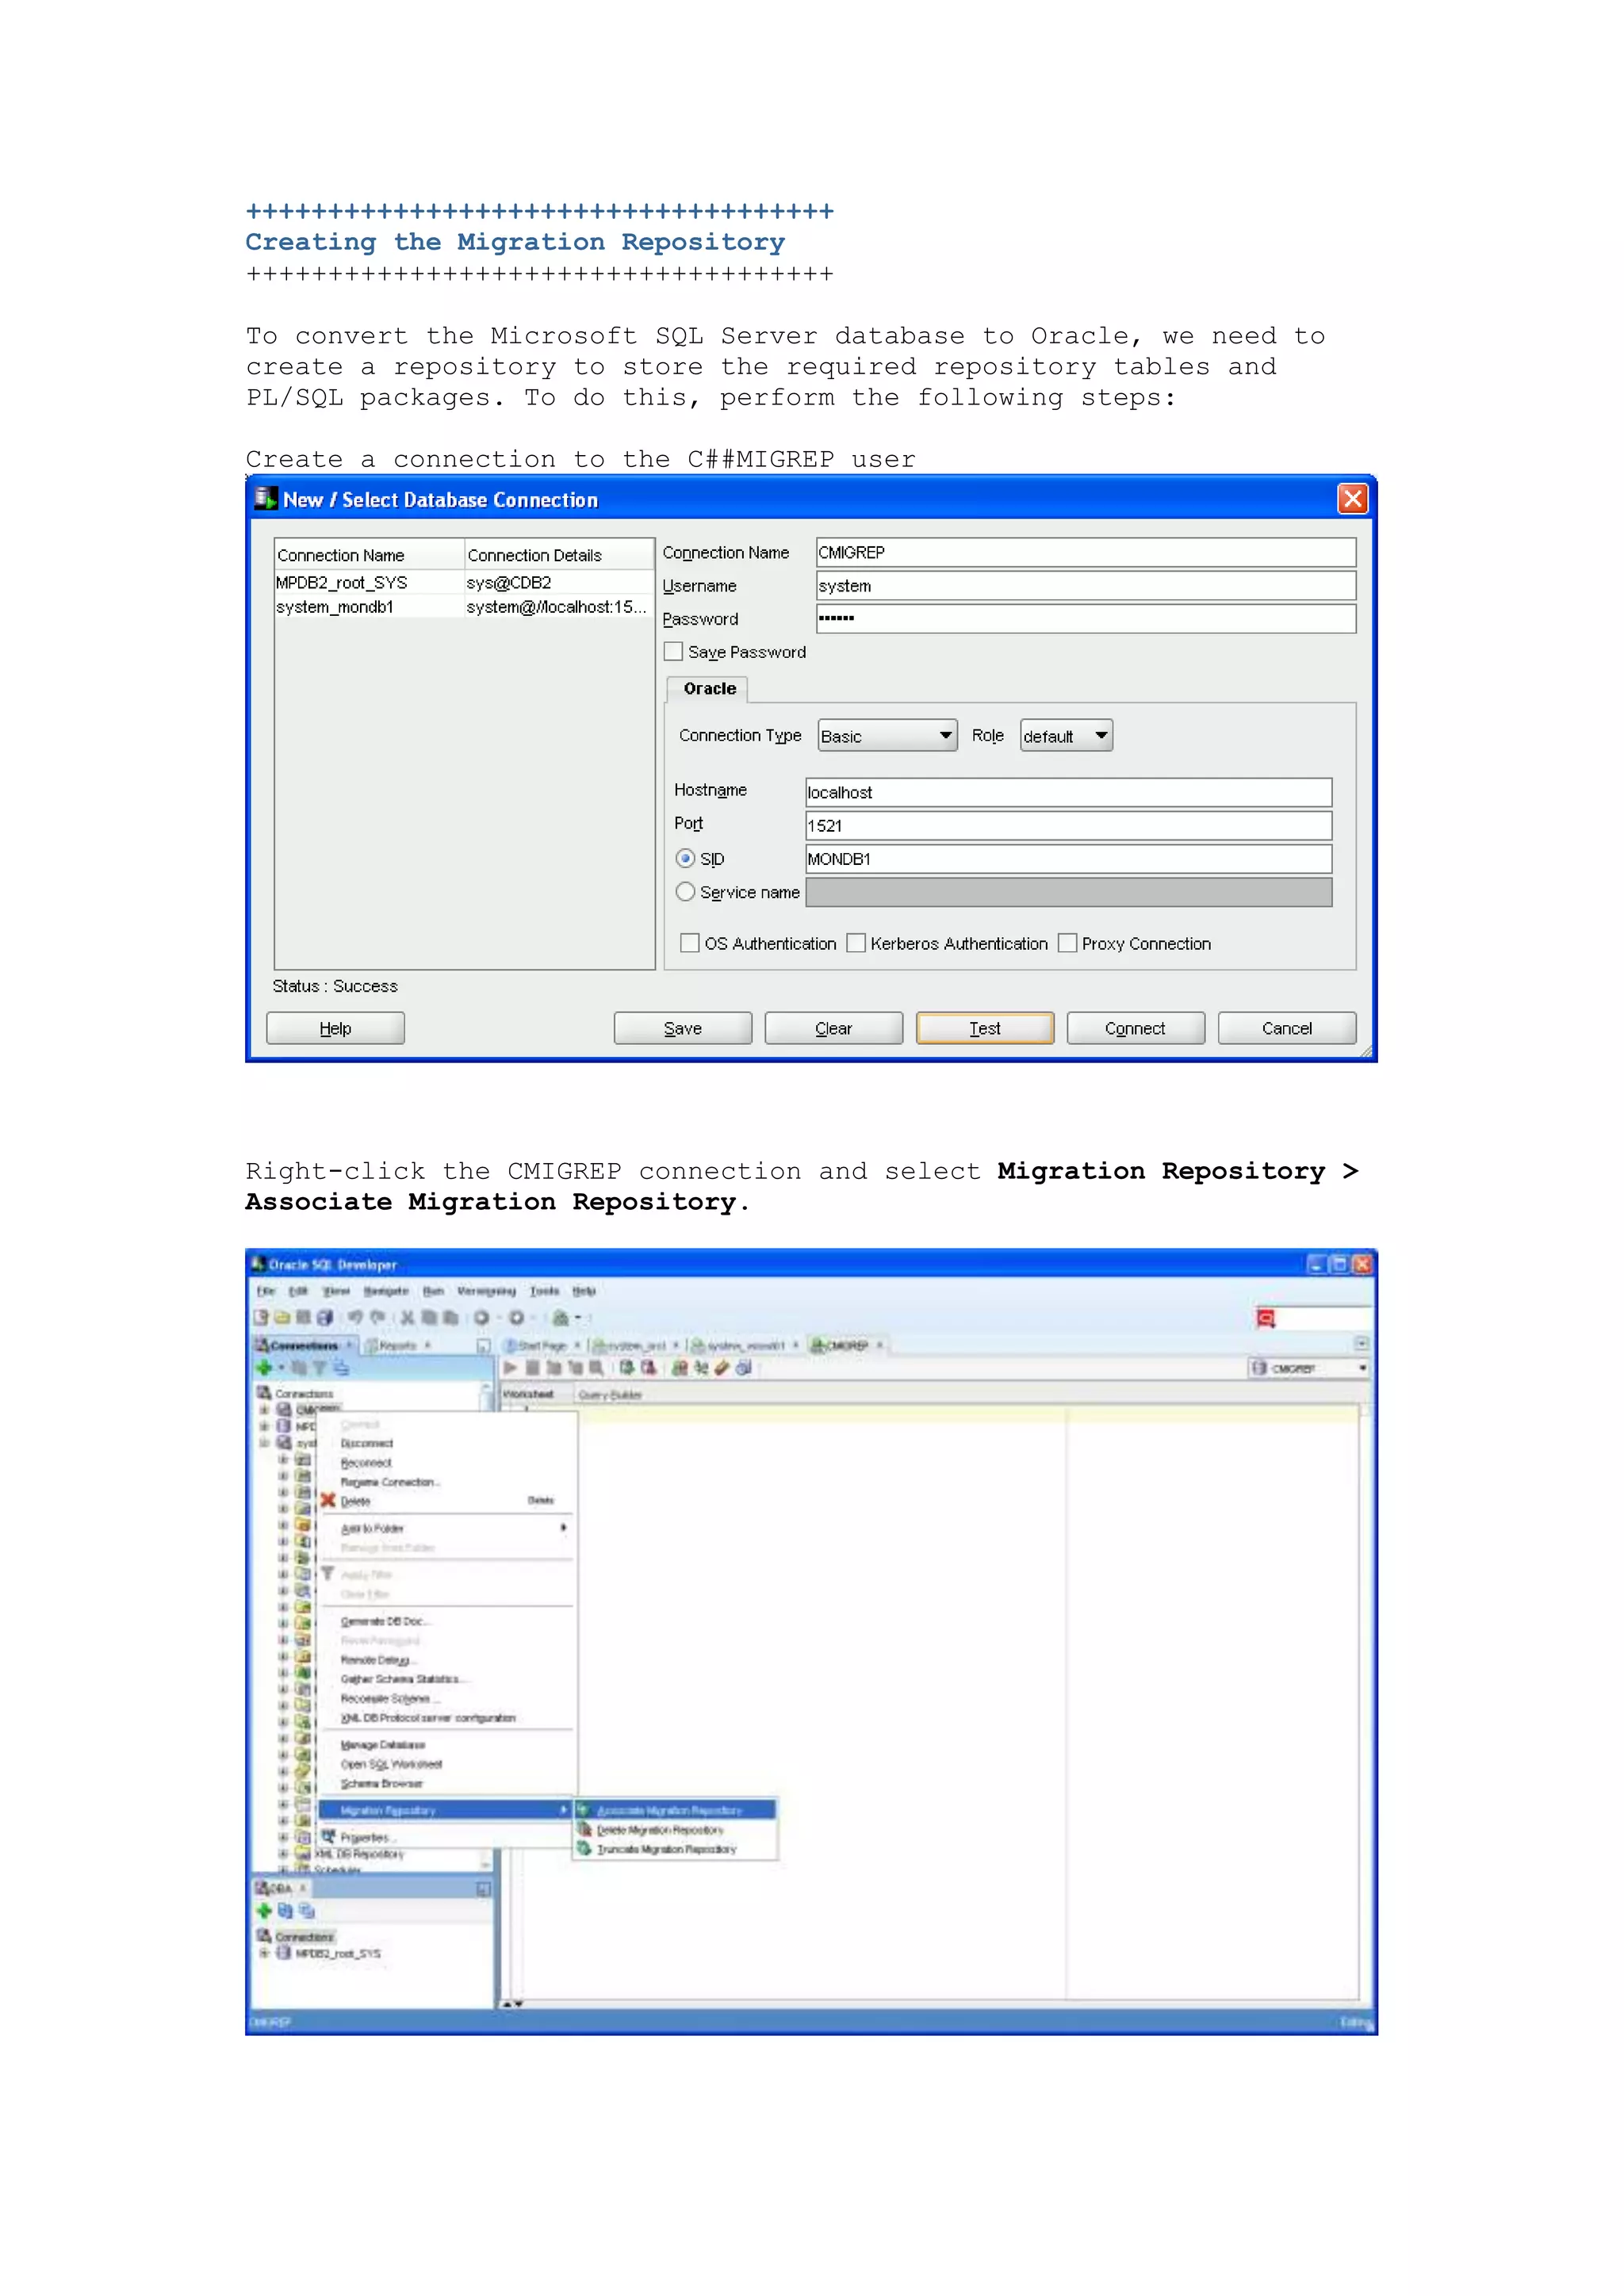Click the Help button in connection dialog
Image resolution: width=1624 pixels, height=2296 pixels.
click(335, 1028)
